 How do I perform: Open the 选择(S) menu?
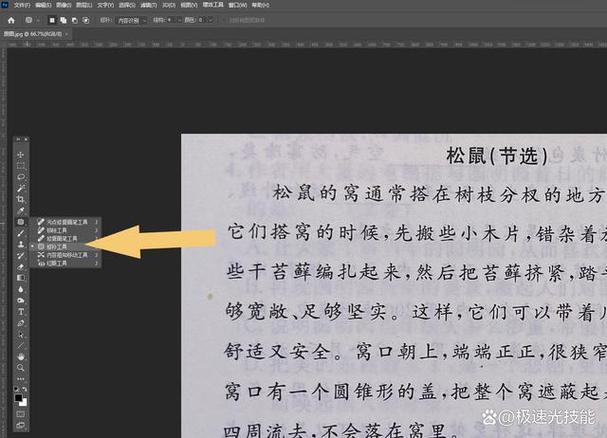127,5
